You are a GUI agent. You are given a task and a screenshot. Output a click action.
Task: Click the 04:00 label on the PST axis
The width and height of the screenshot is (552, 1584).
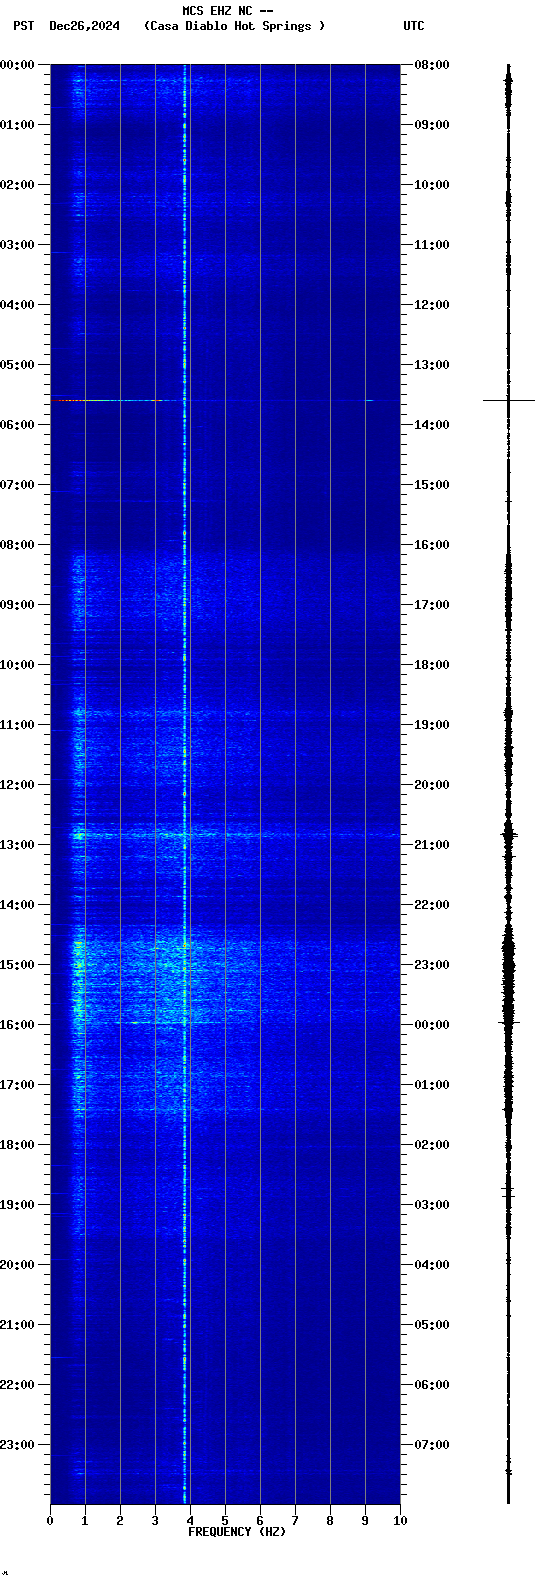coord(18,305)
